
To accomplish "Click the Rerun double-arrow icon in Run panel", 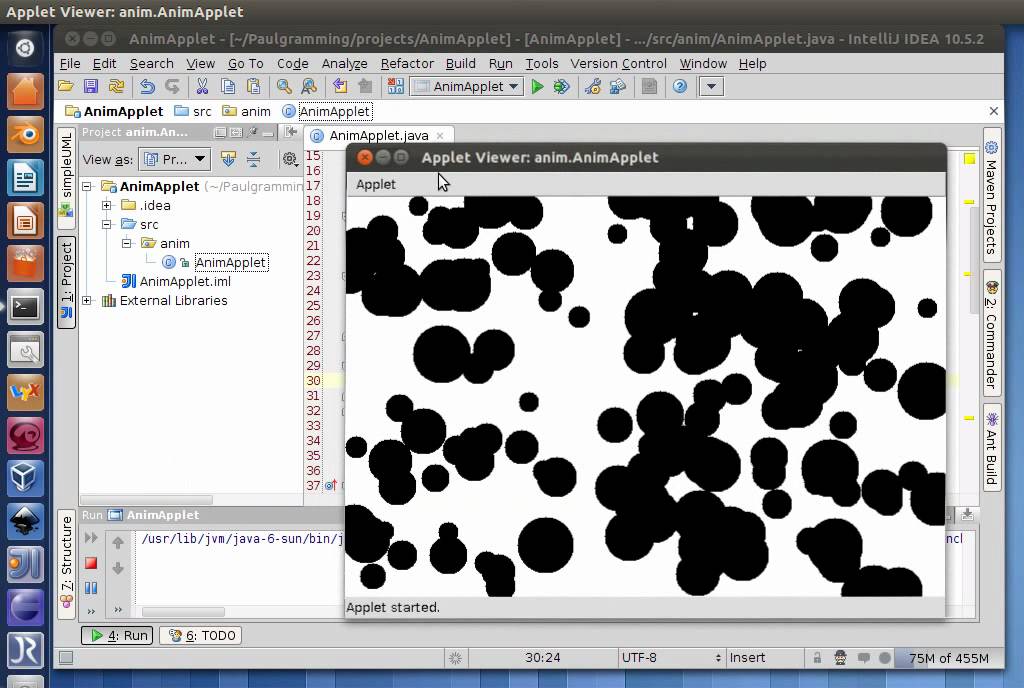I will click(x=91, y=538).
